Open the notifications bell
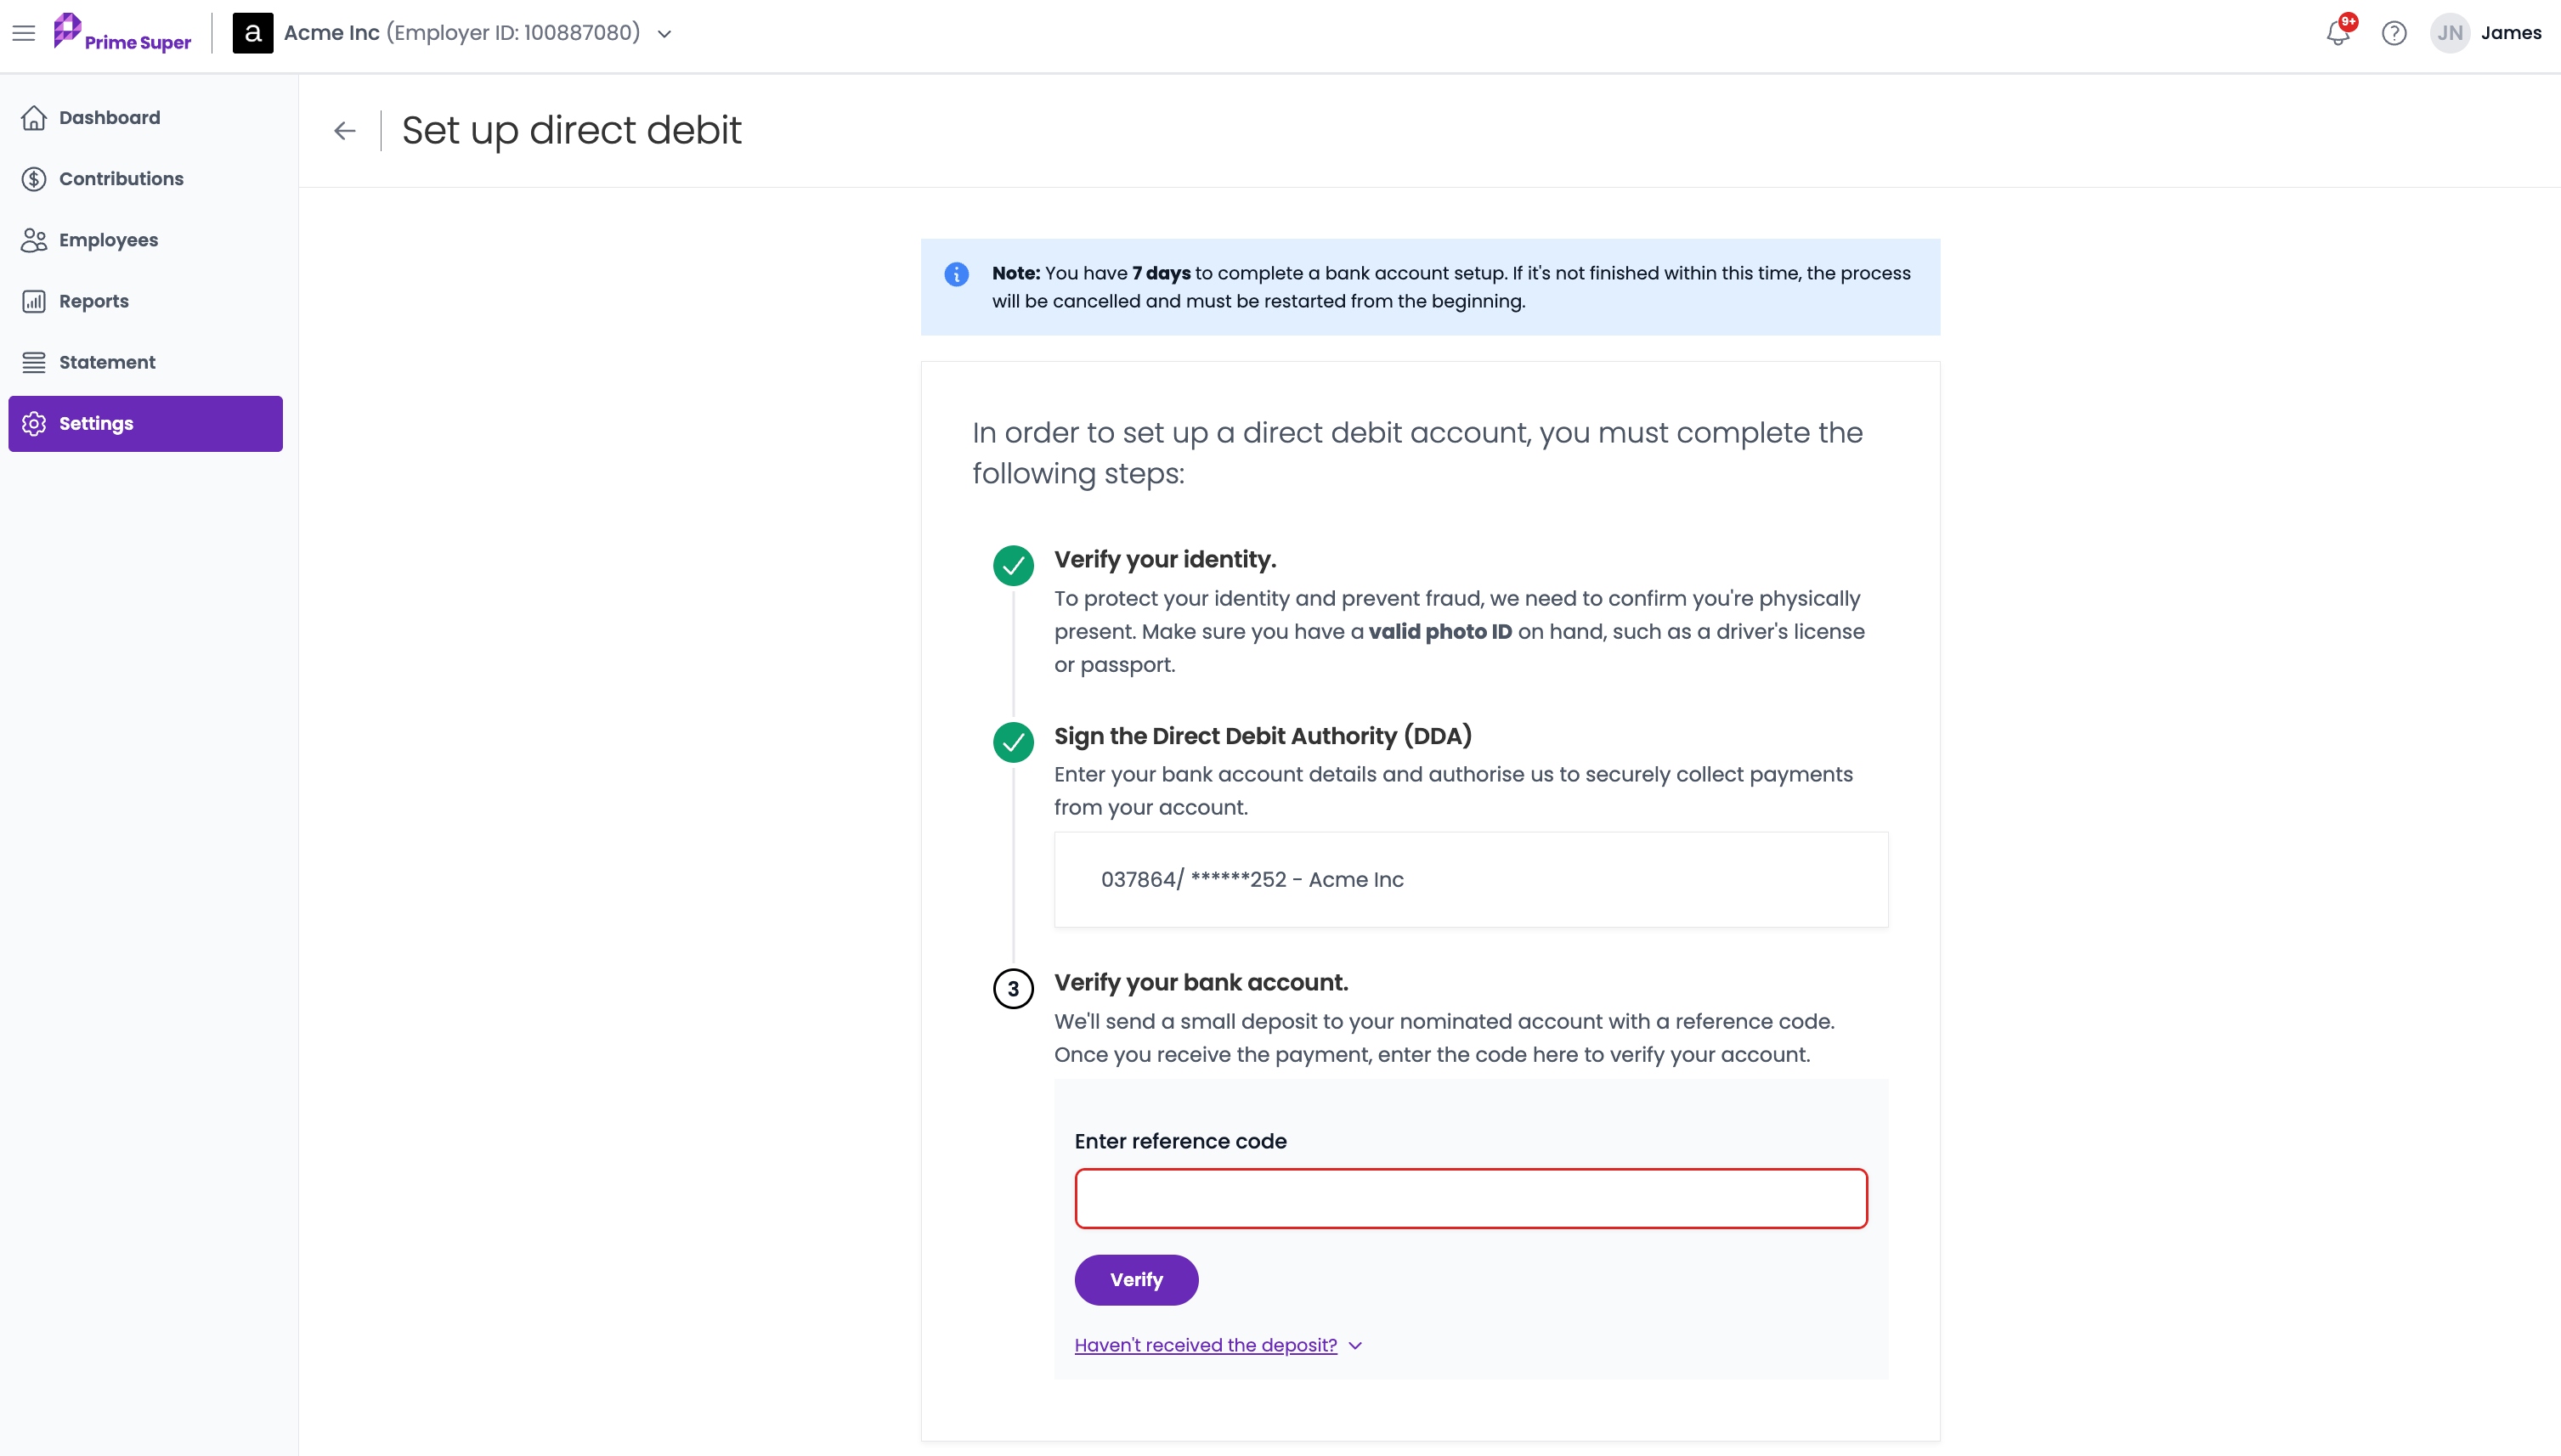The height and width of the screenshot is (1456, 2561). [2338, 33]
